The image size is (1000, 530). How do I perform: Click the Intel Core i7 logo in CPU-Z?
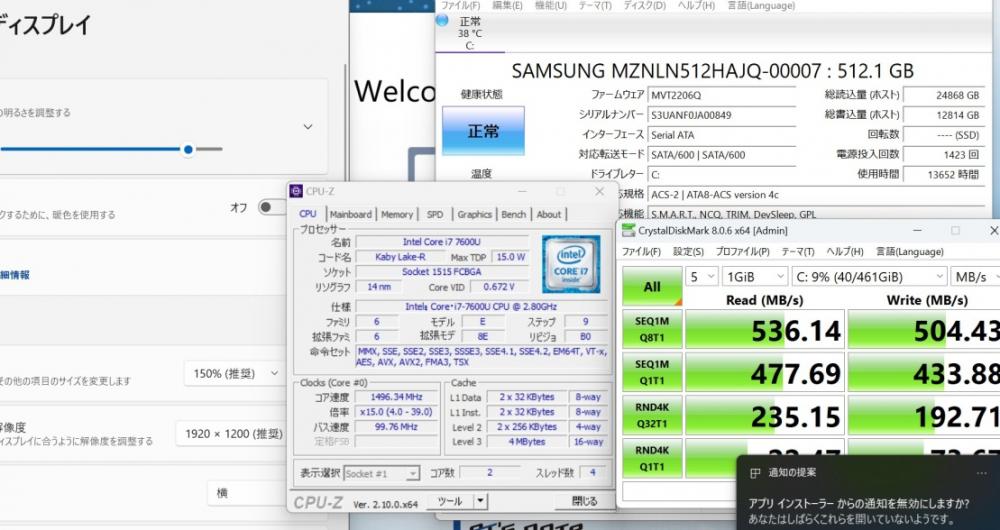[571, 264]
